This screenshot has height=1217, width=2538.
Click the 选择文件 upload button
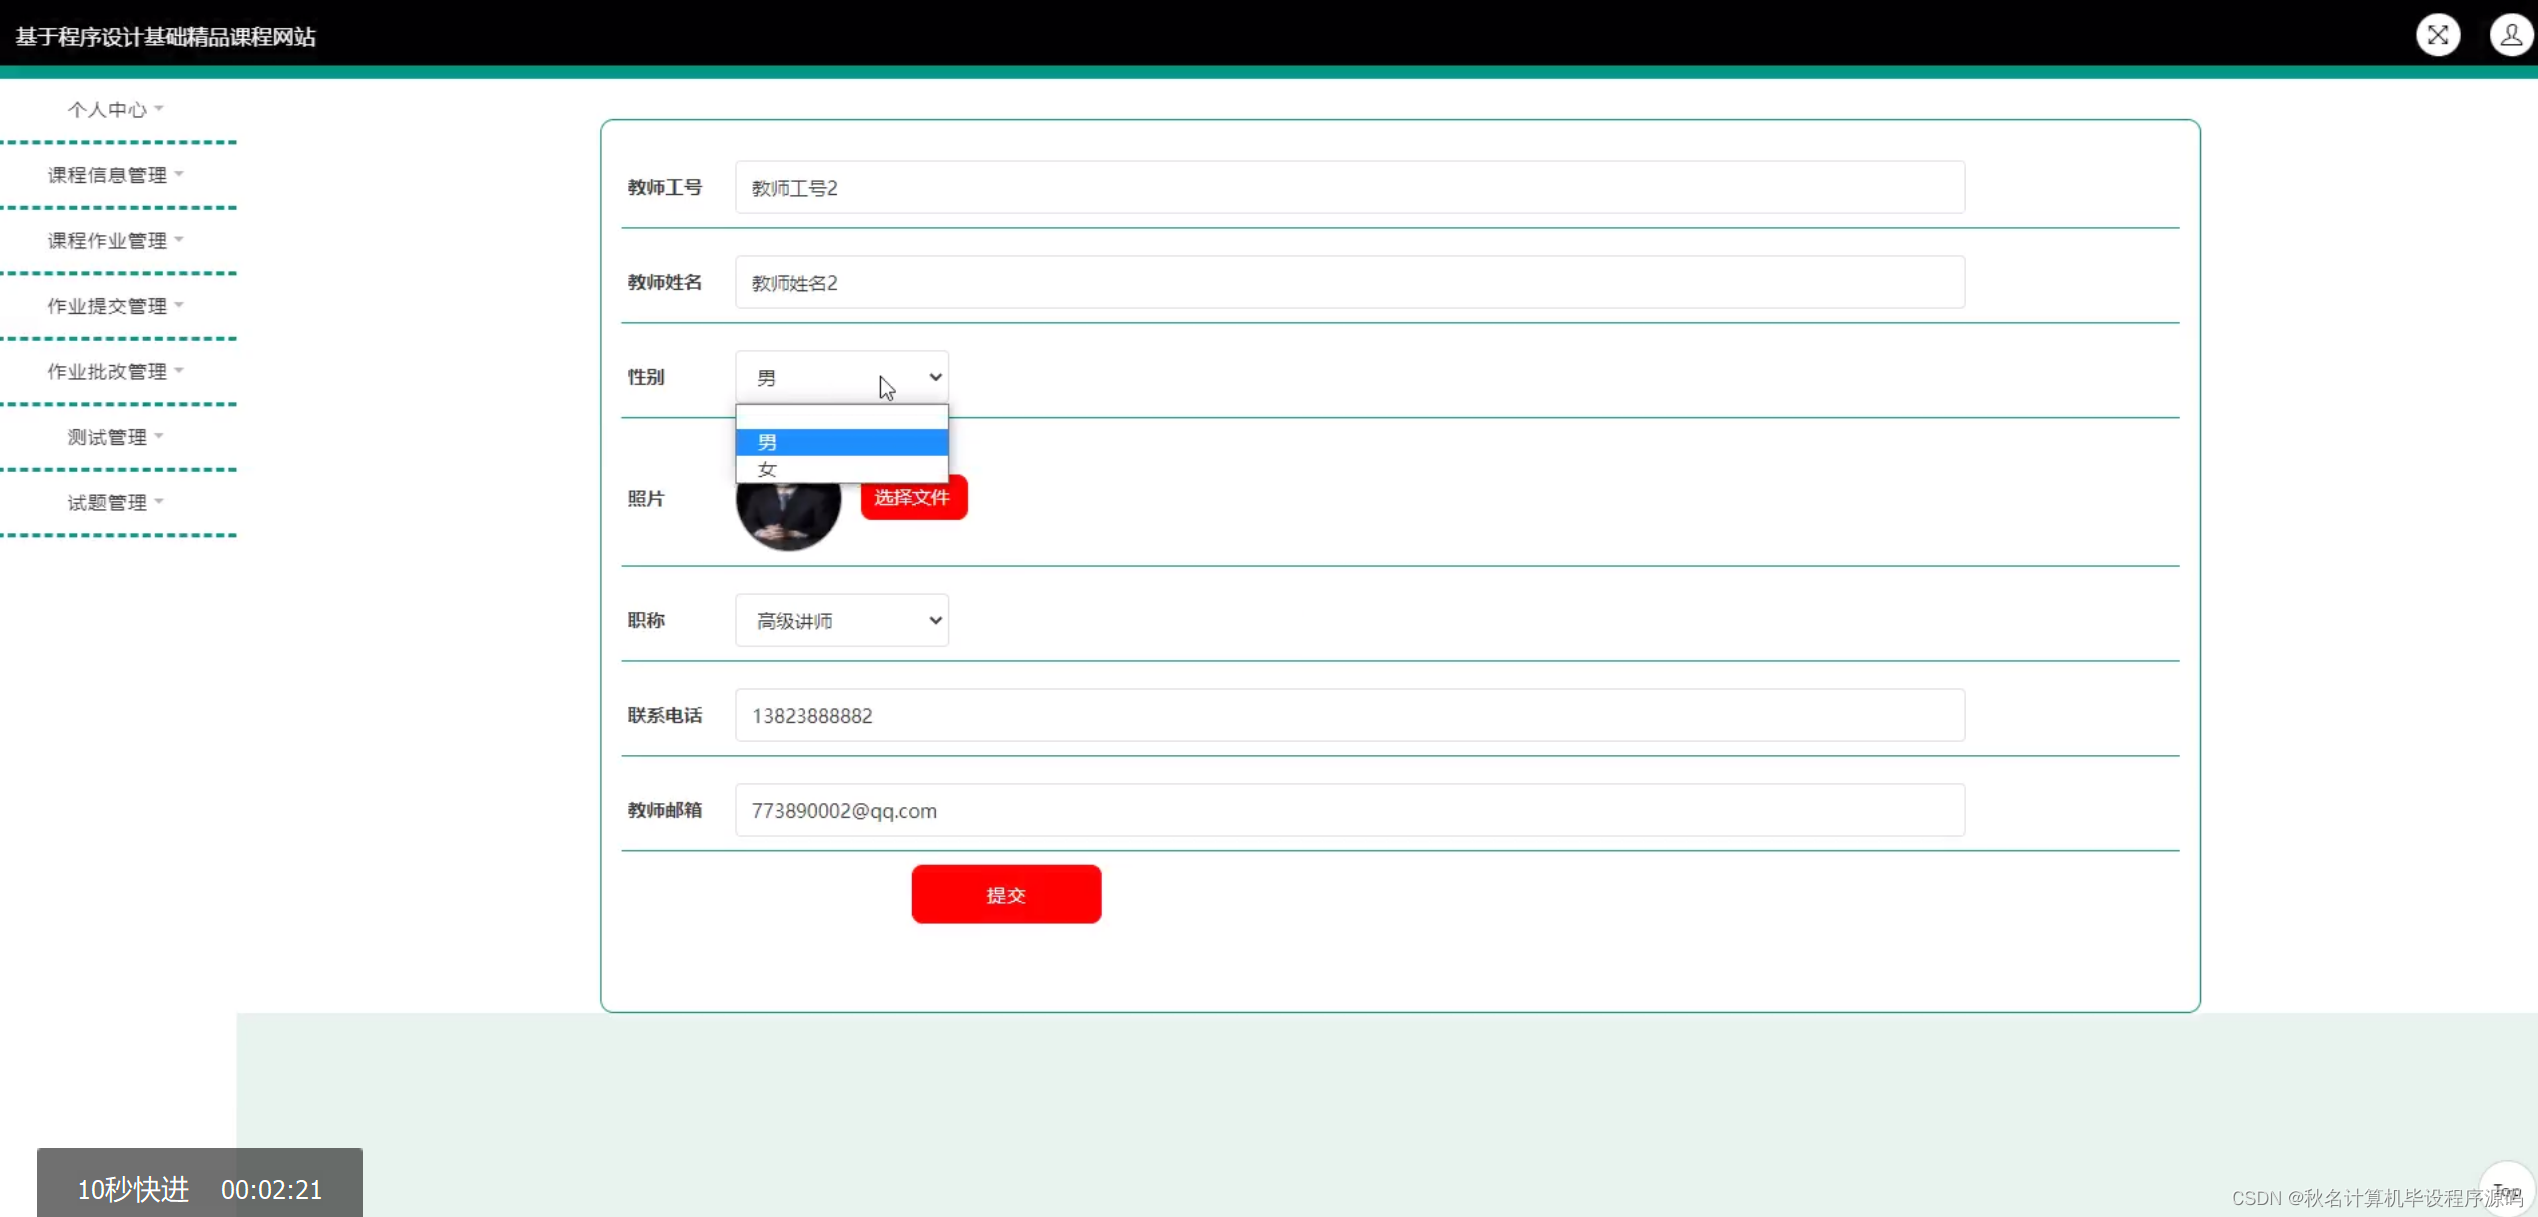click(x=913, y=497)
